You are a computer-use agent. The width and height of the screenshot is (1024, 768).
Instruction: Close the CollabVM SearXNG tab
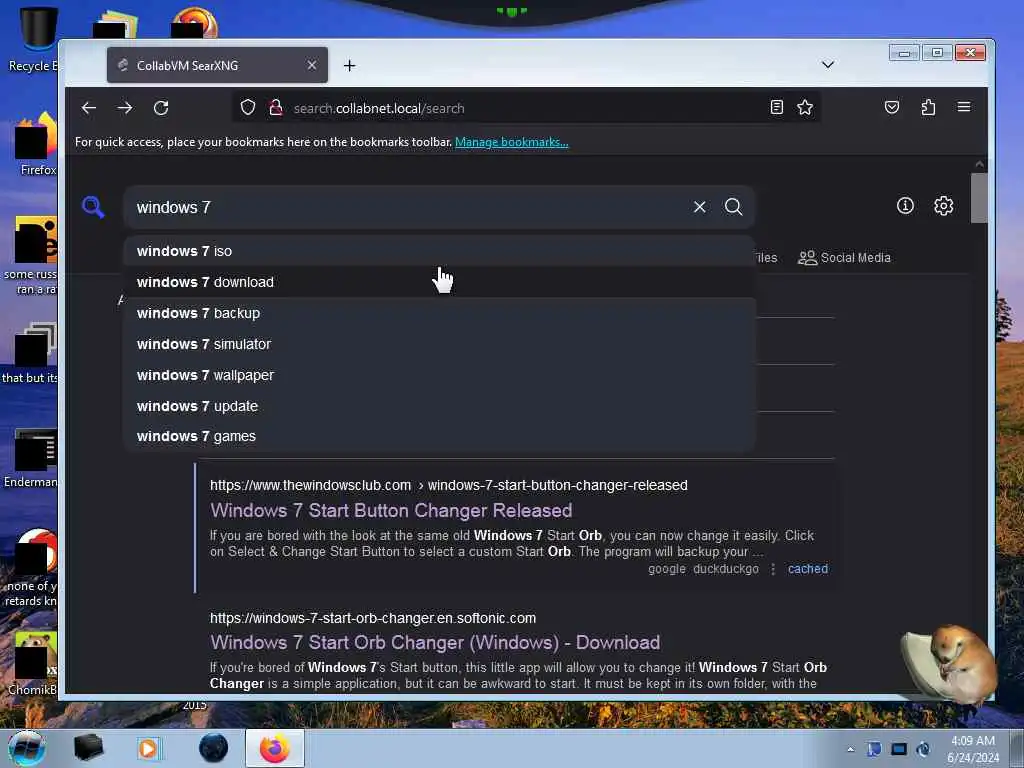(x=312, y=65)
